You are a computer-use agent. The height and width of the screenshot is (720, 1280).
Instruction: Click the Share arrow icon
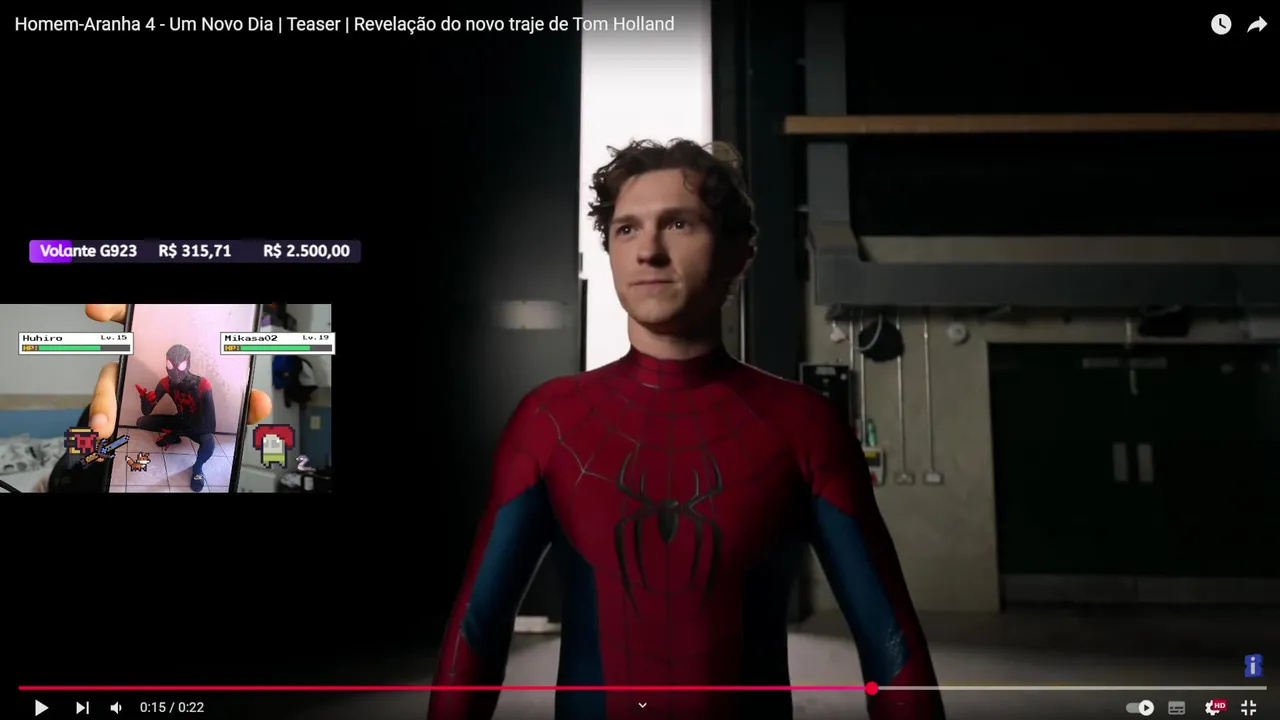(x=1257, y=24)
